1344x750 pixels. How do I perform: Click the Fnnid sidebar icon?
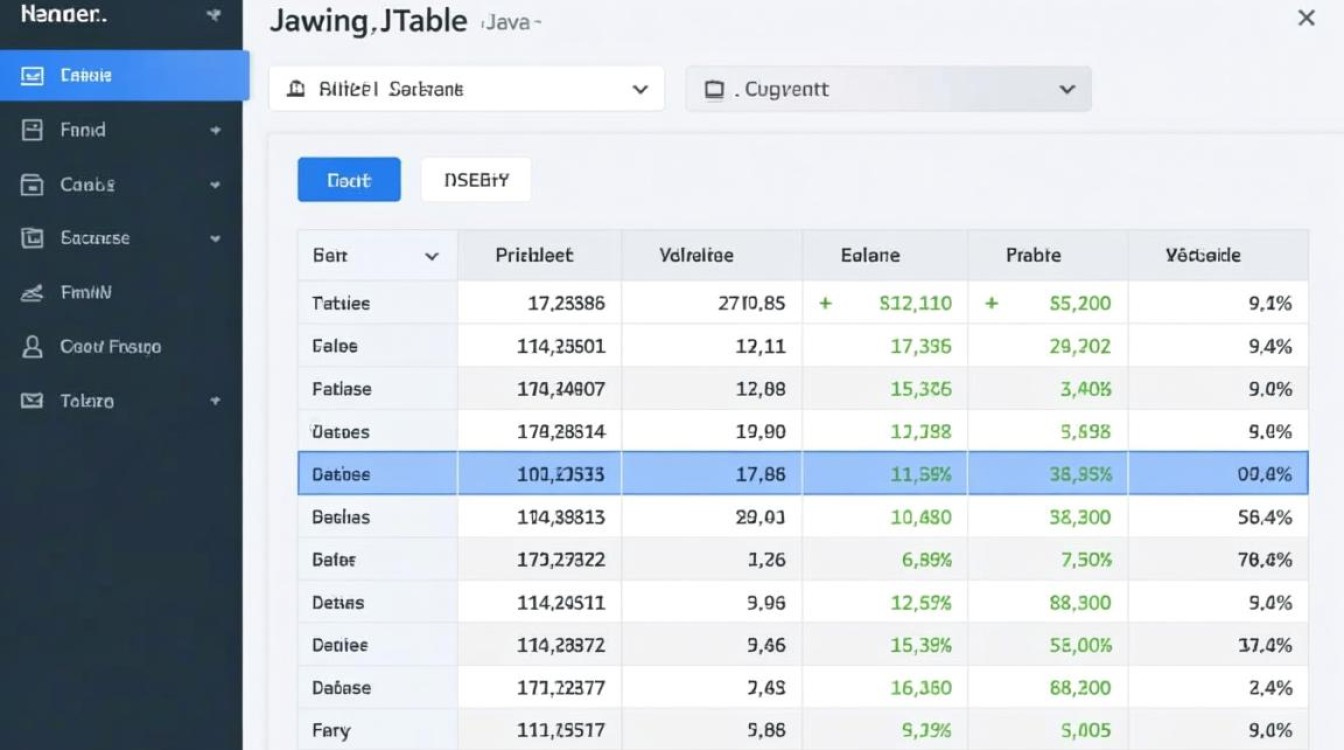coord(32,130)
